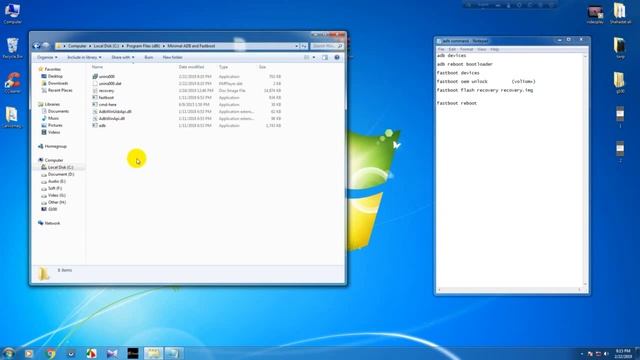
Task: Click Program Files (x86) in address breadcrumb
Action: (x=143, y=46)
